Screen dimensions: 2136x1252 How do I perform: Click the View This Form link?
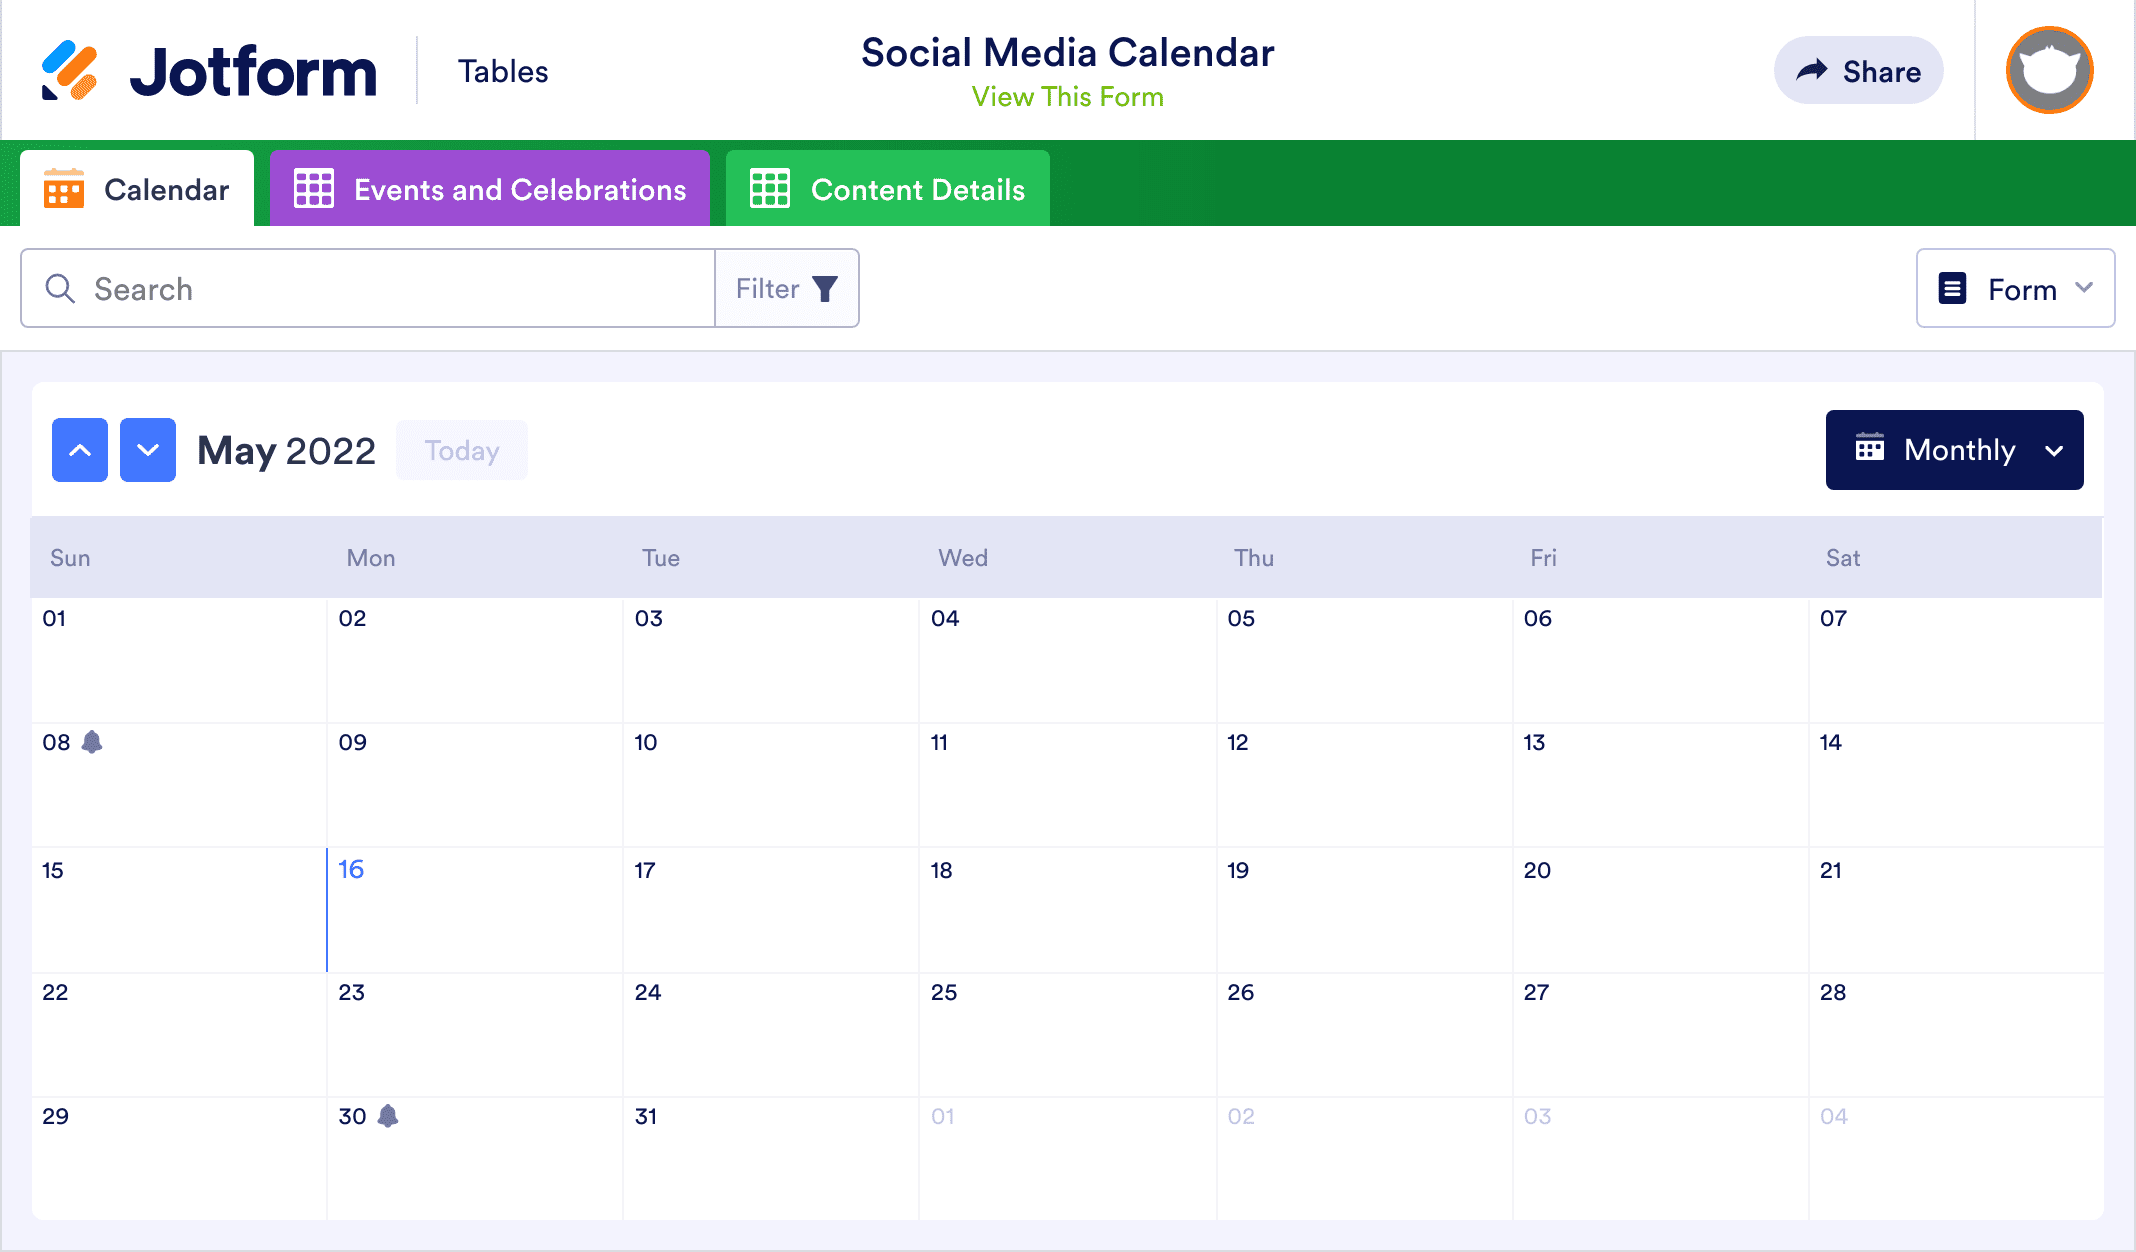click(1066, 97)
